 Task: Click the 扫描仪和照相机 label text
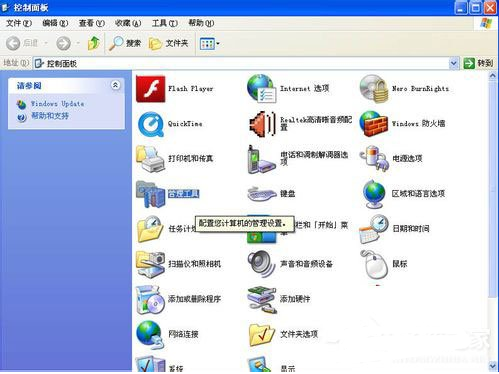click(194, 264)
